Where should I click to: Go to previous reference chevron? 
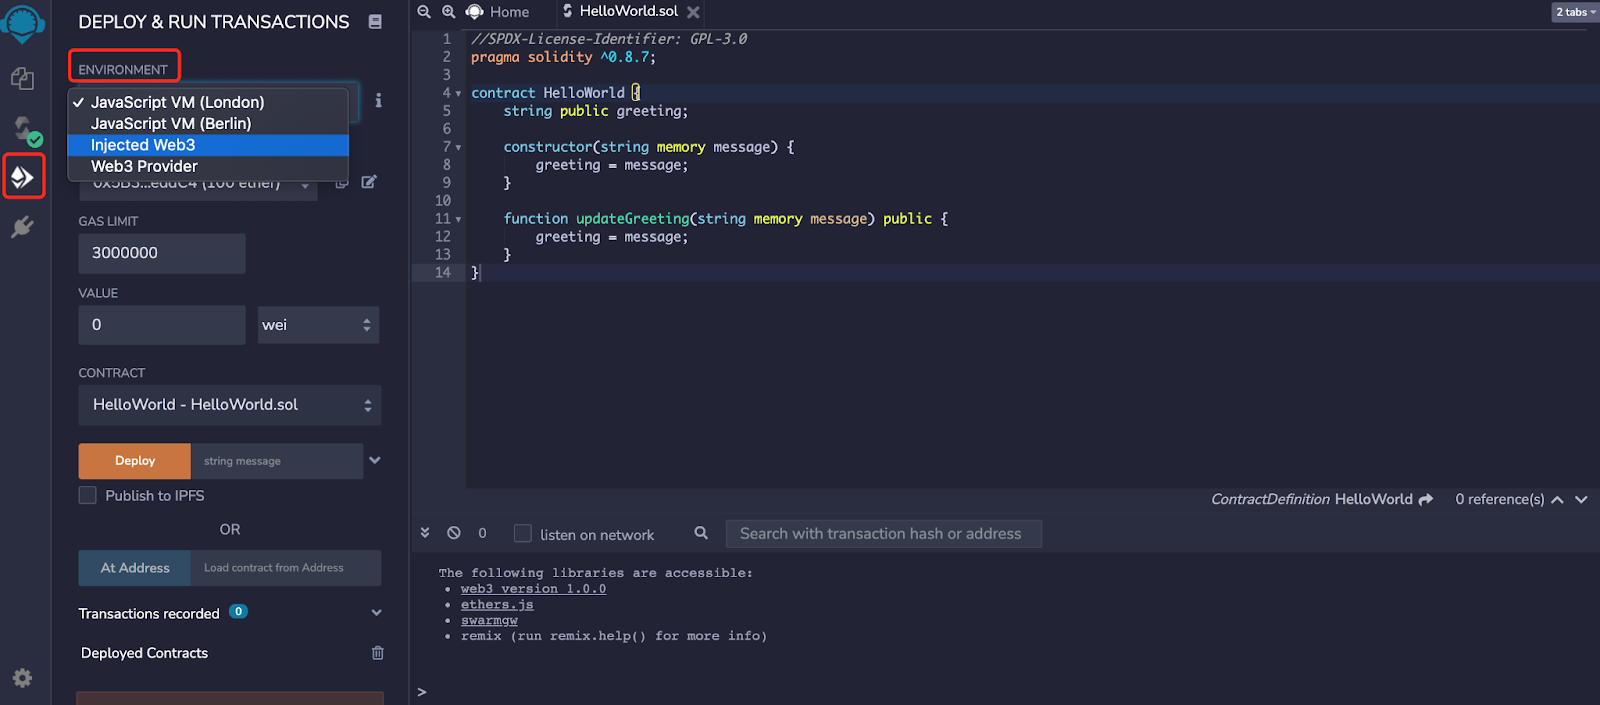1557,499
